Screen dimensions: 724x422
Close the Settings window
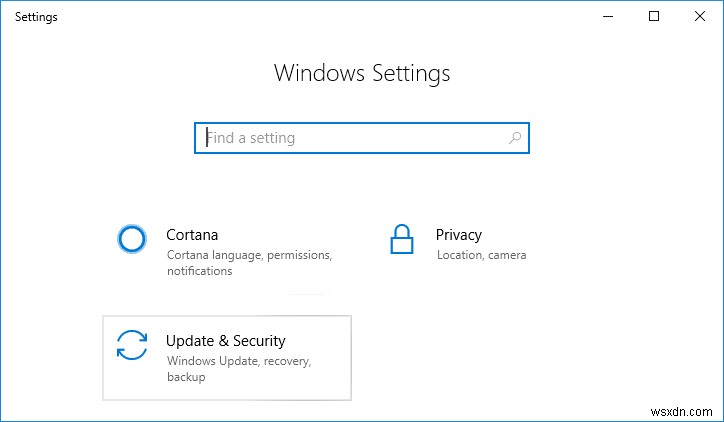[700, 16]
